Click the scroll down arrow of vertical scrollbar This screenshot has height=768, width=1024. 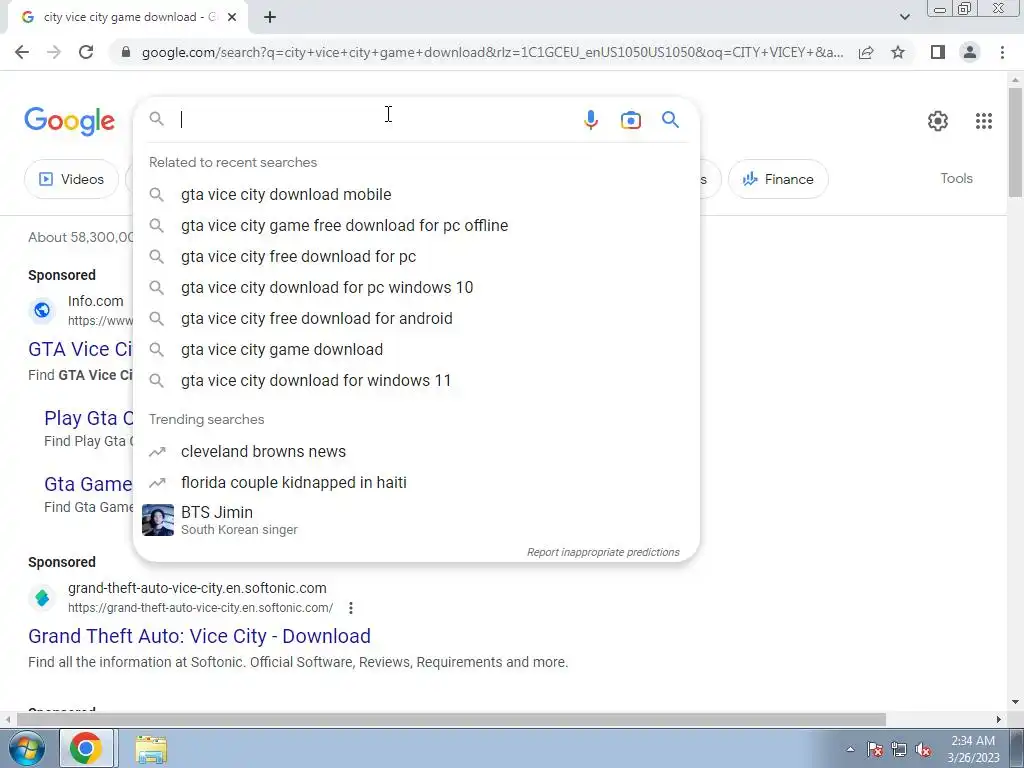coord(1015,702)
